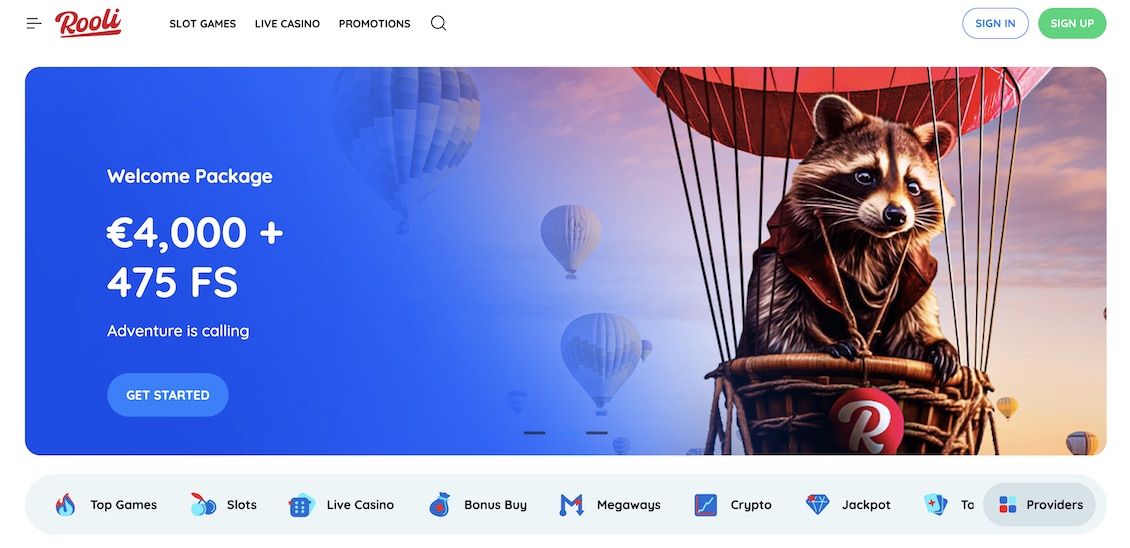Image resolution: width=1130 pixels, height=548 pixels.
Task: Open Slot Games in the top navigation
Action: 203,24
